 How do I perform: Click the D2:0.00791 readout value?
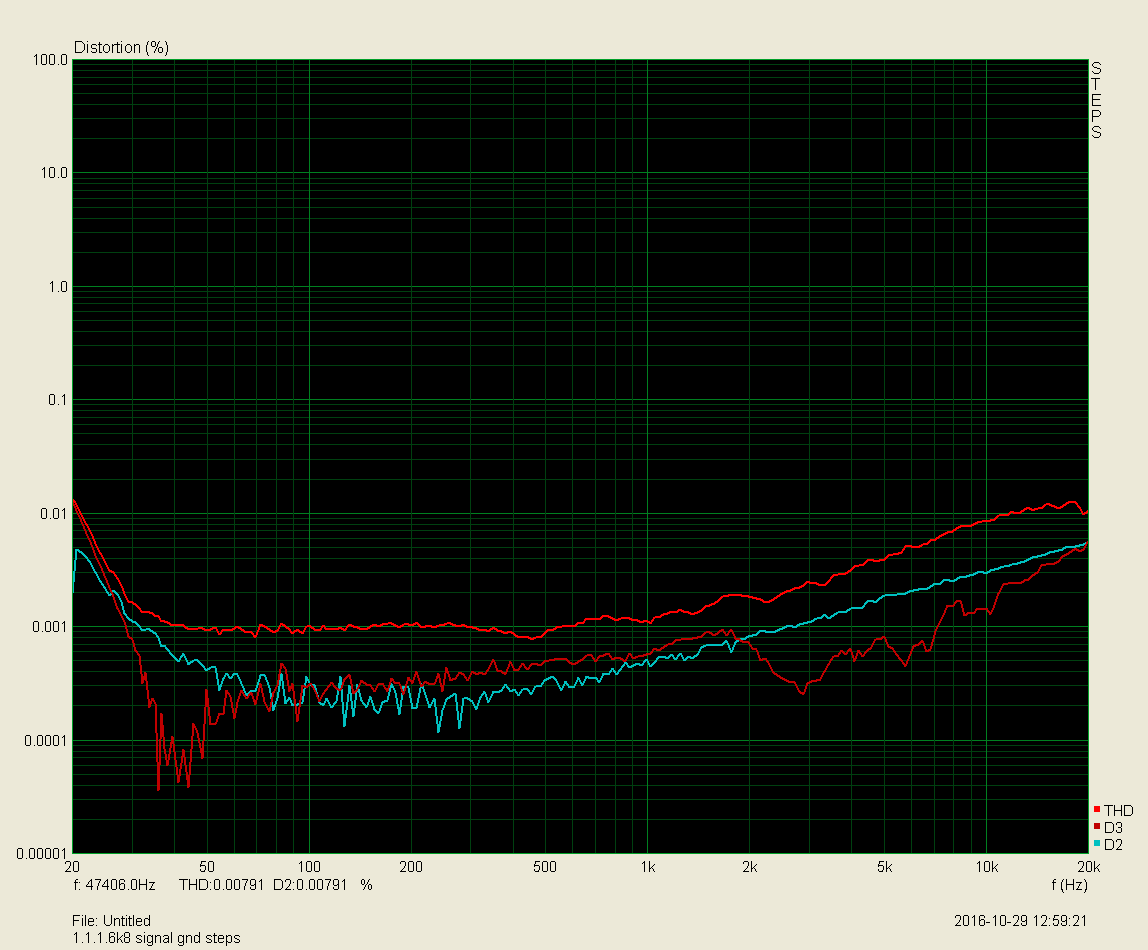click(310, 885)
